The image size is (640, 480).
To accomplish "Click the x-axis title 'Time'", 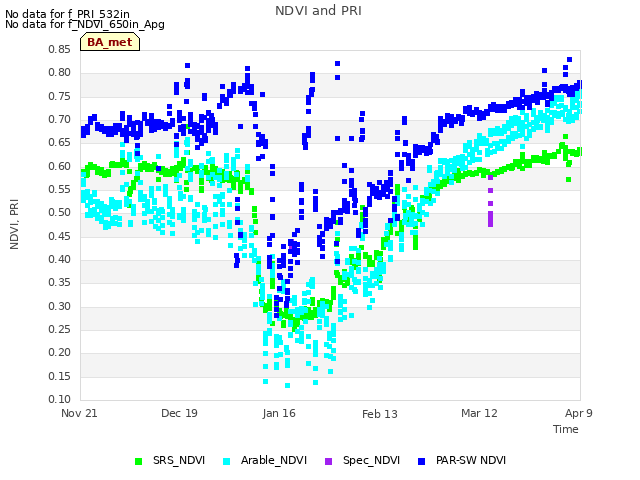I will pos(566,429).
